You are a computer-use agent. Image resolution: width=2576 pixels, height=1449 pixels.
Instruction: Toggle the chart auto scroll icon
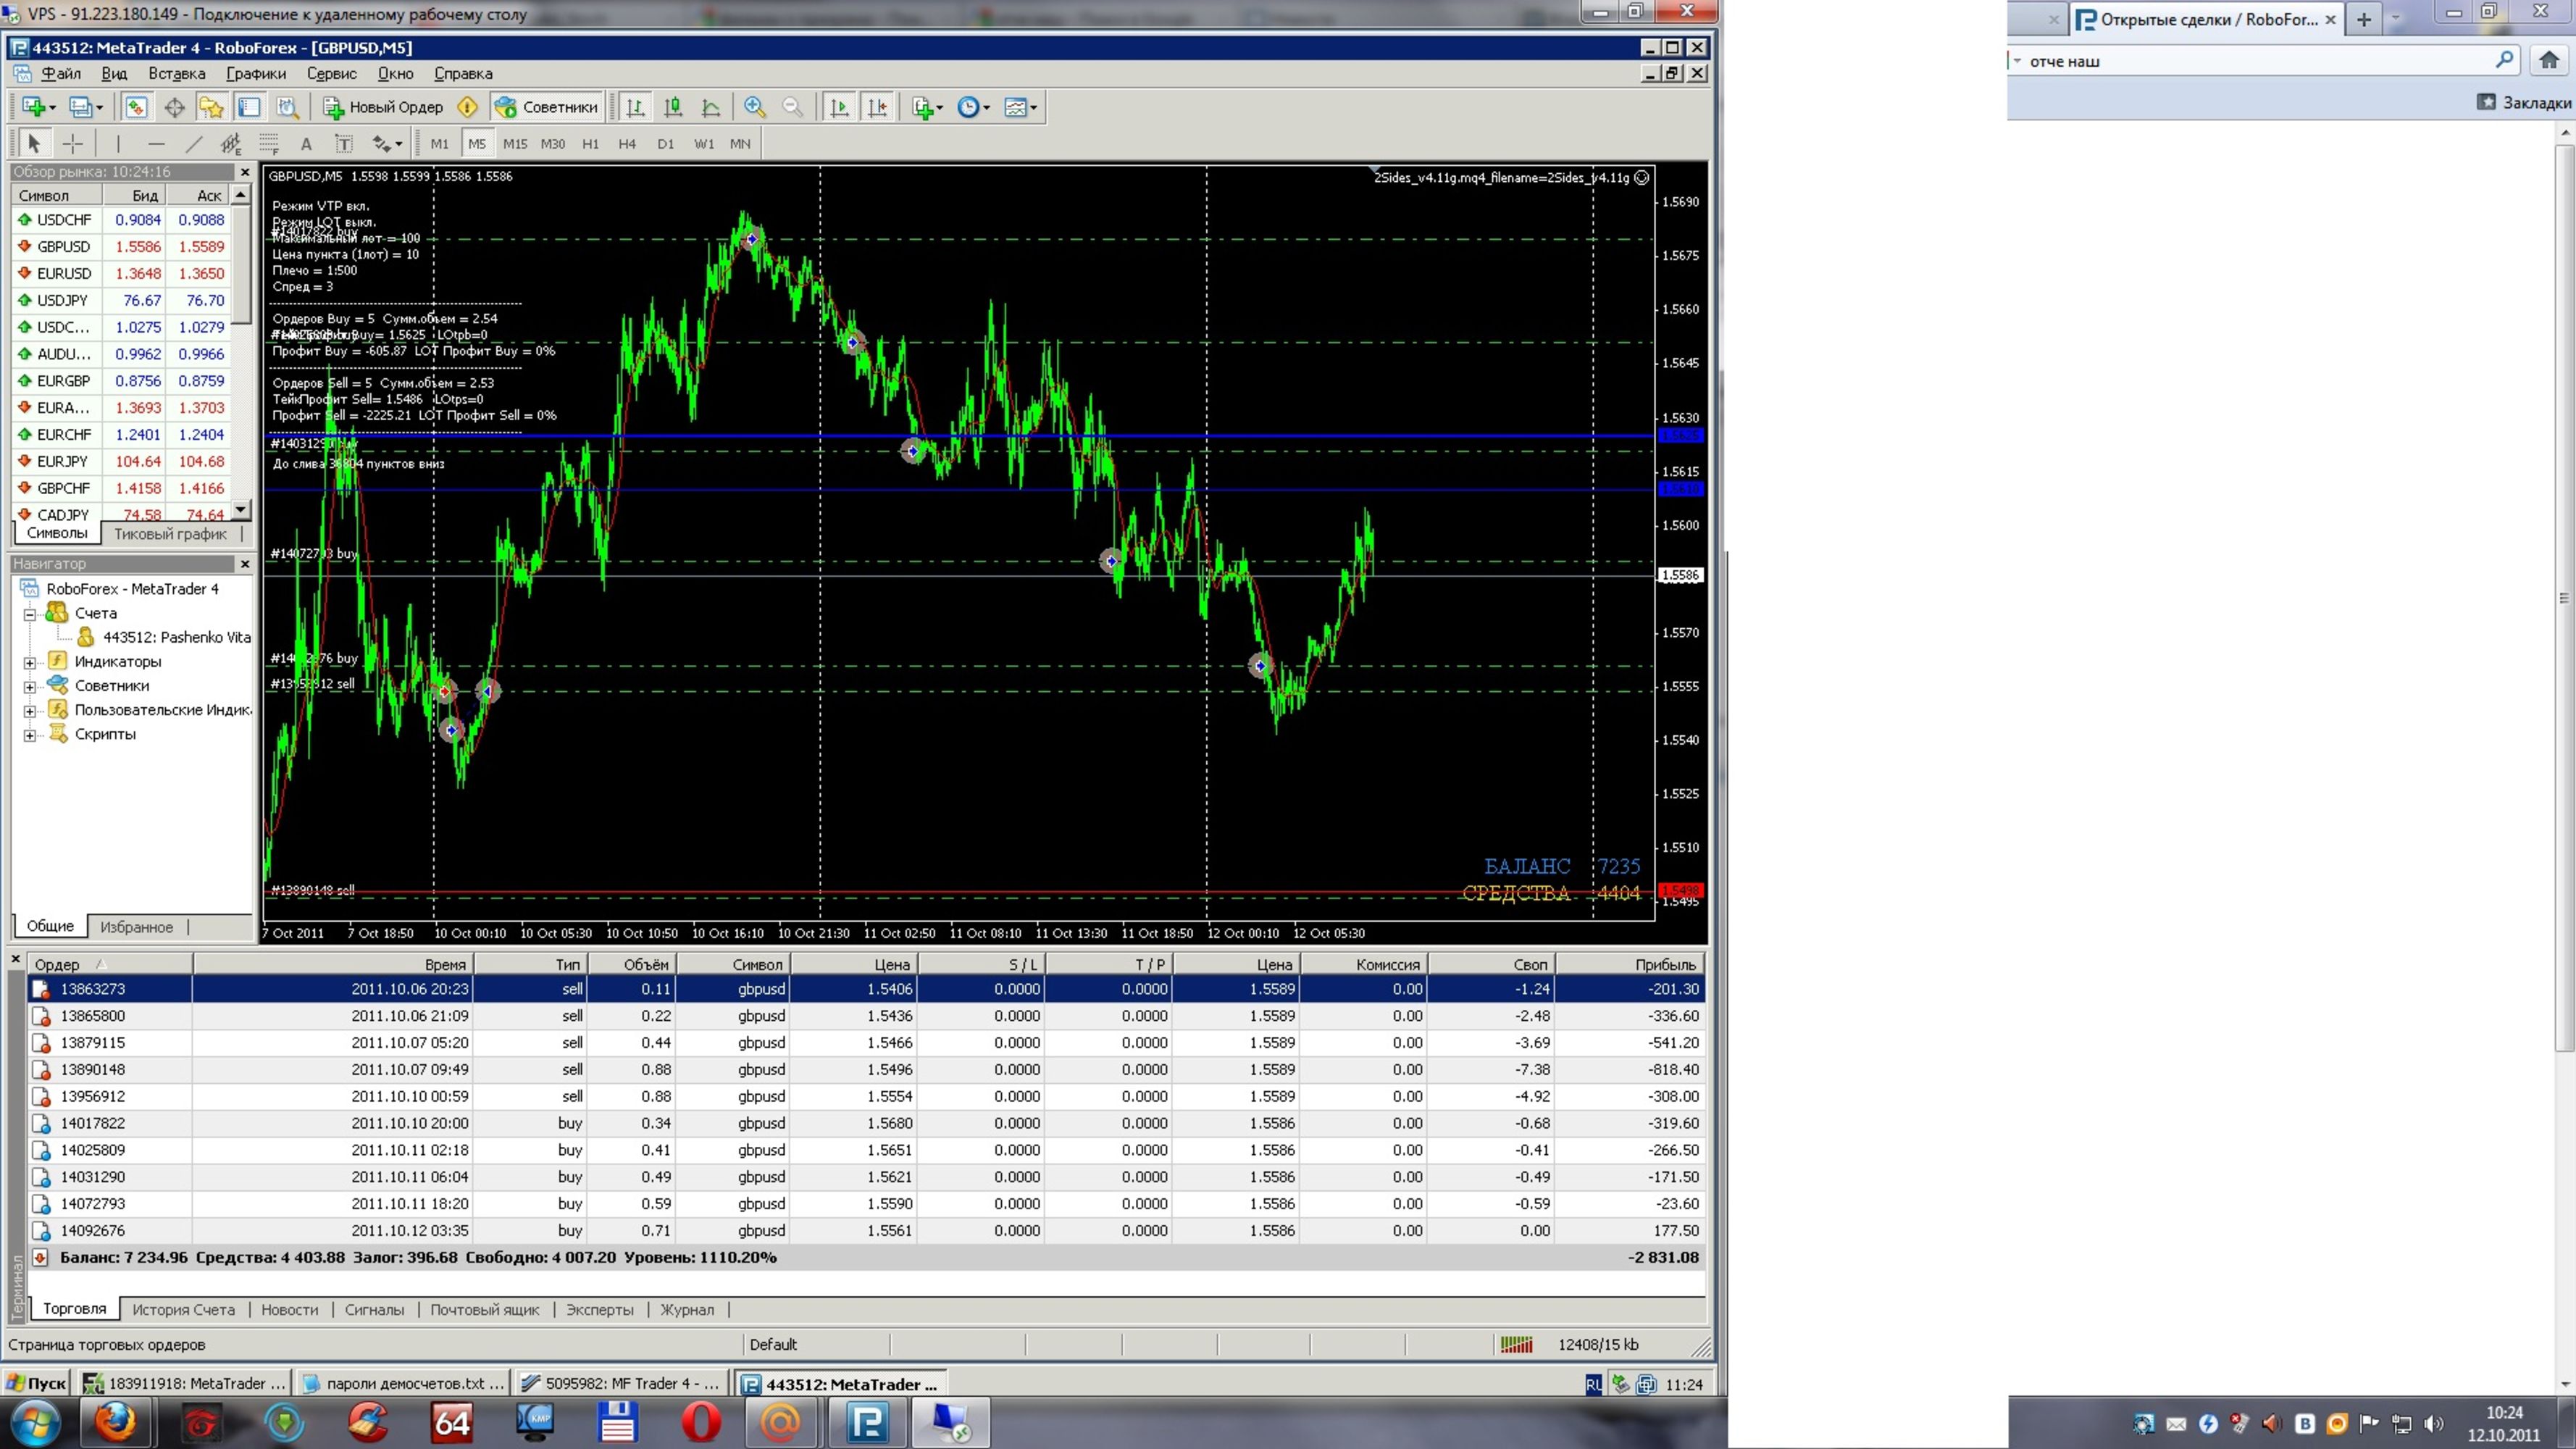[839, 107]
